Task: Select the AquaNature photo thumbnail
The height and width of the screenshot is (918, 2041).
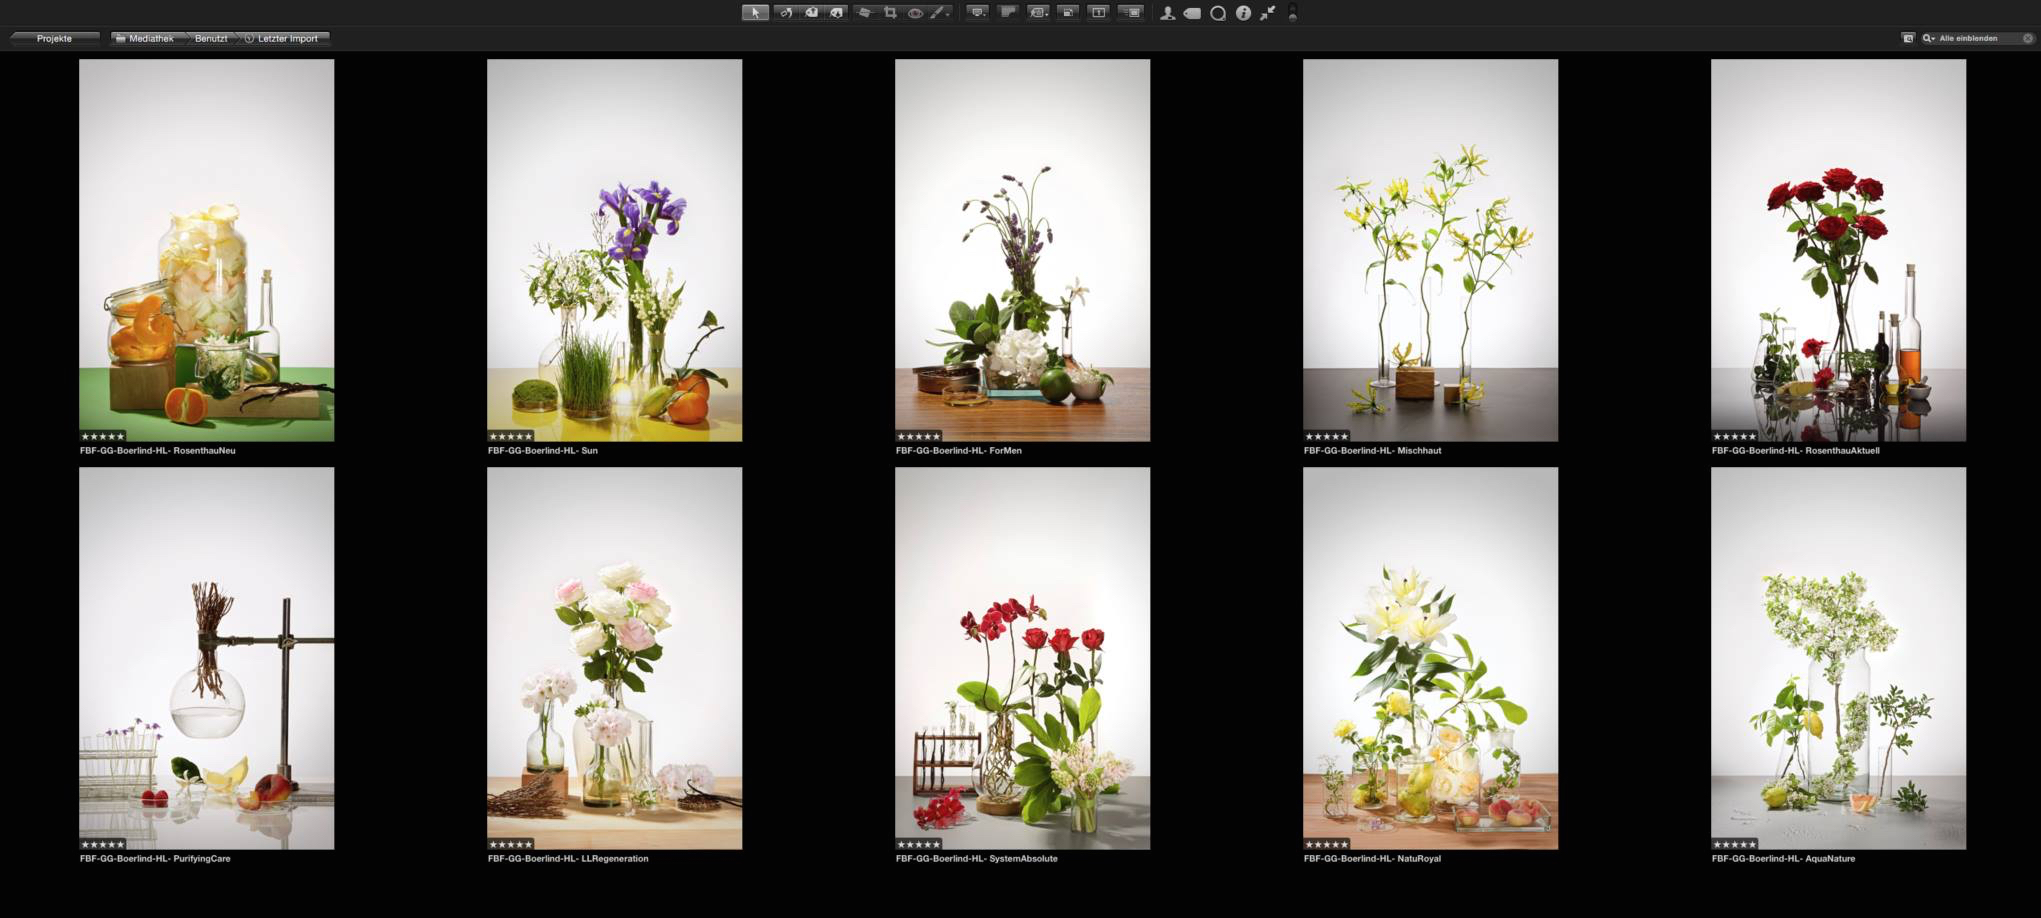Action: (1837, 658)
